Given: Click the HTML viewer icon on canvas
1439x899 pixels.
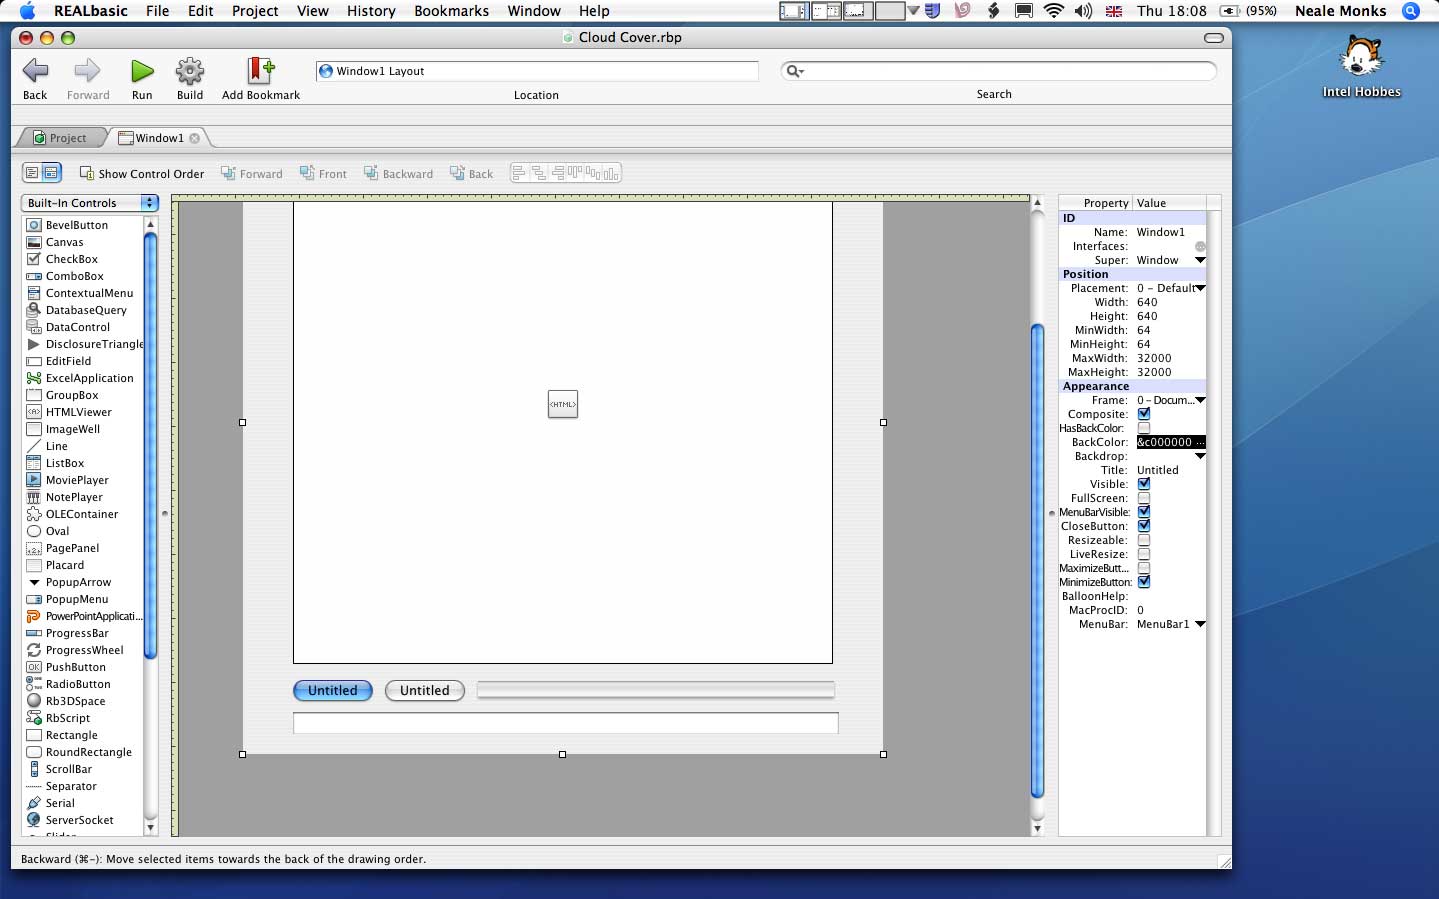Looking at the screenshot, I should click(563, 404).
